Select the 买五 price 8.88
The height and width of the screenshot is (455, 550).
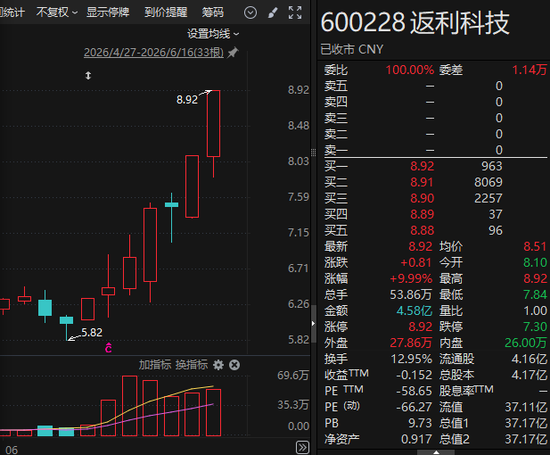(x=422, y=230)
